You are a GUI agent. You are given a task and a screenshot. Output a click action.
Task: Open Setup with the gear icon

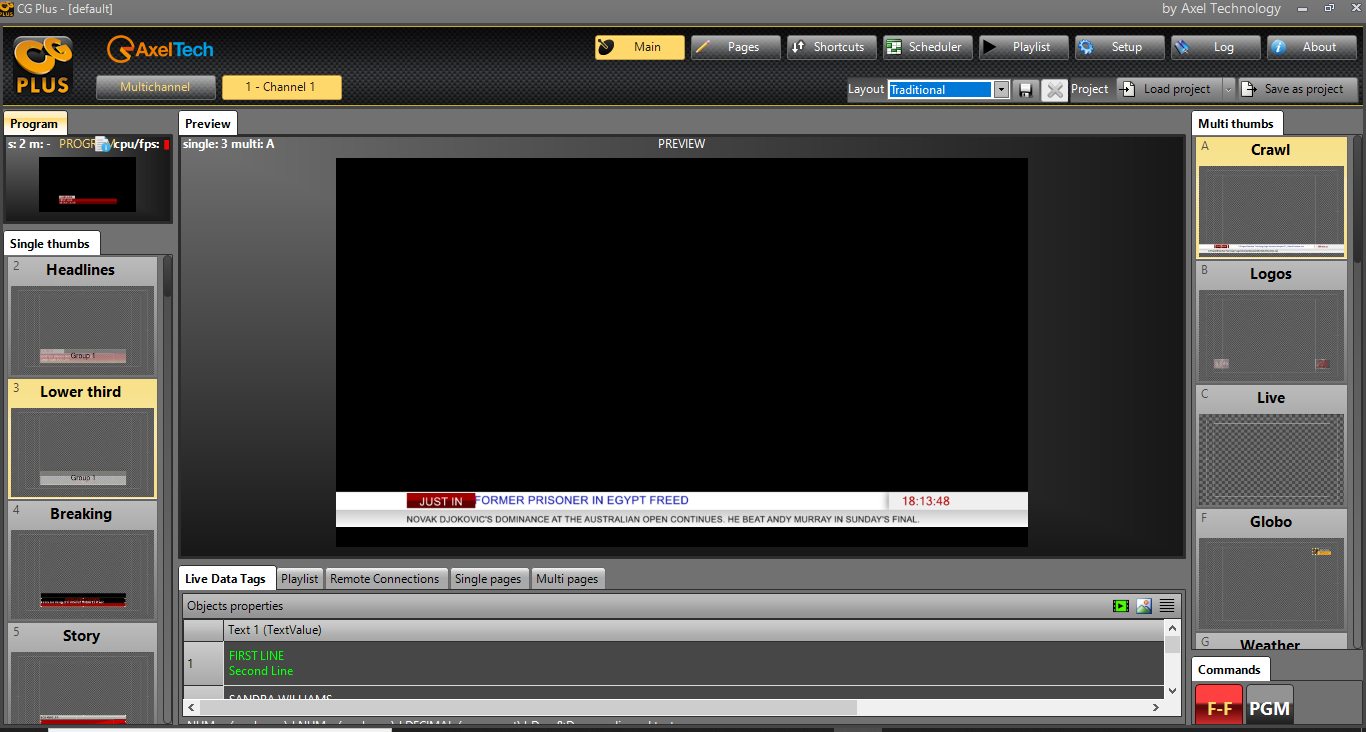pos(1120,47)
